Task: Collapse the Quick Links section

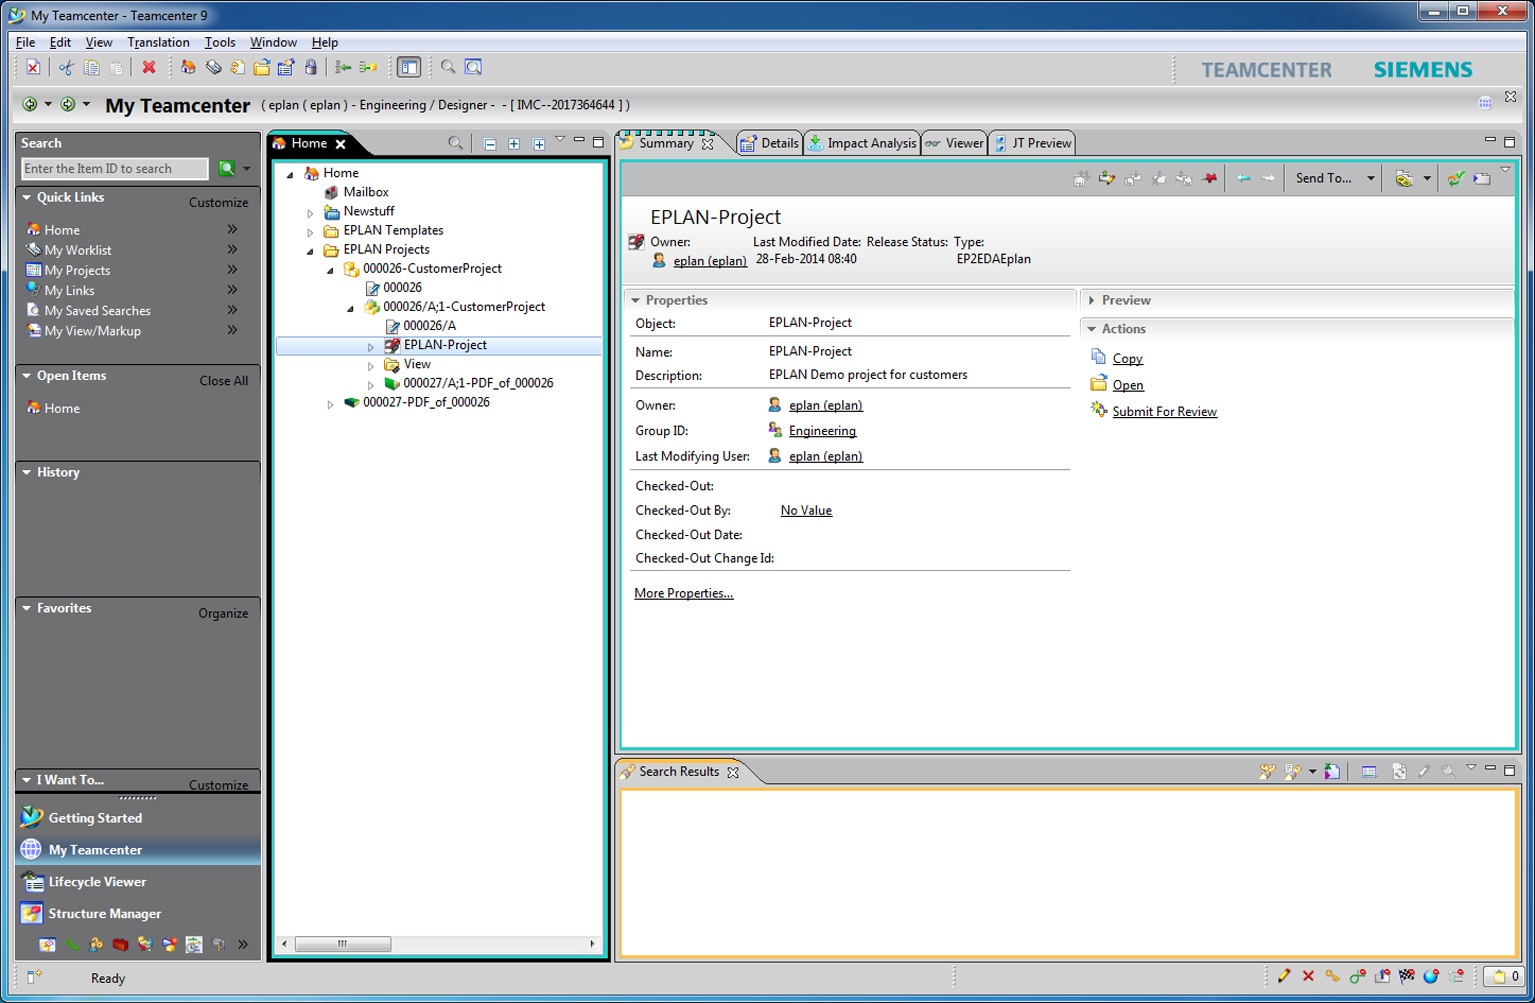Action: 27,198
